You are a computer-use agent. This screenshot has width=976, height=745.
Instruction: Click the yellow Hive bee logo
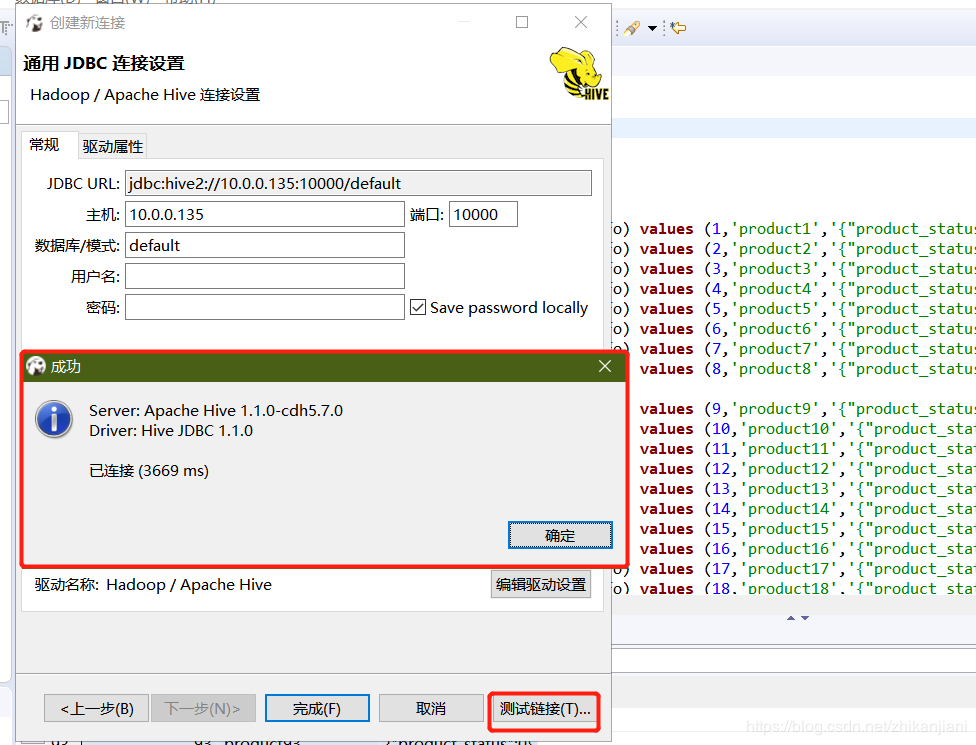pyautogui.click(x=579, y=73)
